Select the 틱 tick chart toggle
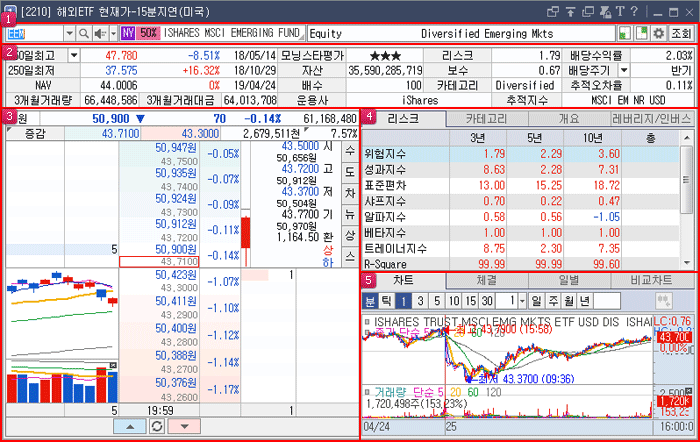Viewport: 700px width, 442px height. pos(387,301)
